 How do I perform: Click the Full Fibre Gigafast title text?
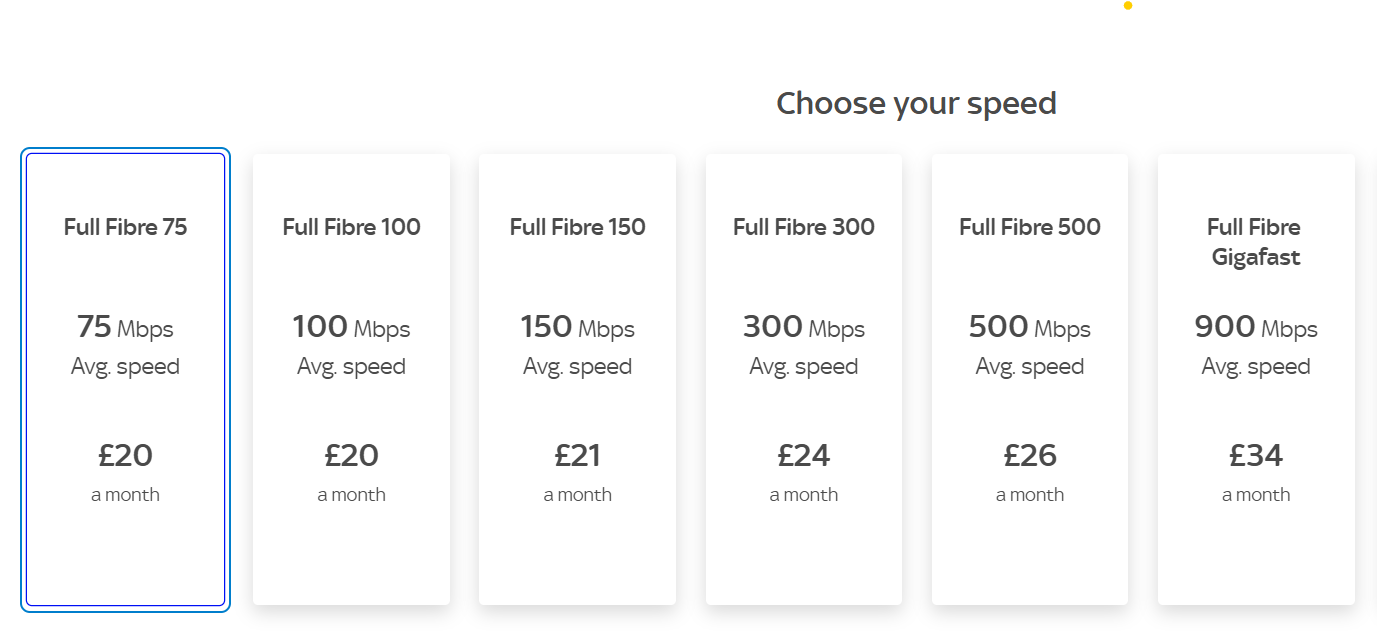click(x=1256, y=242)
